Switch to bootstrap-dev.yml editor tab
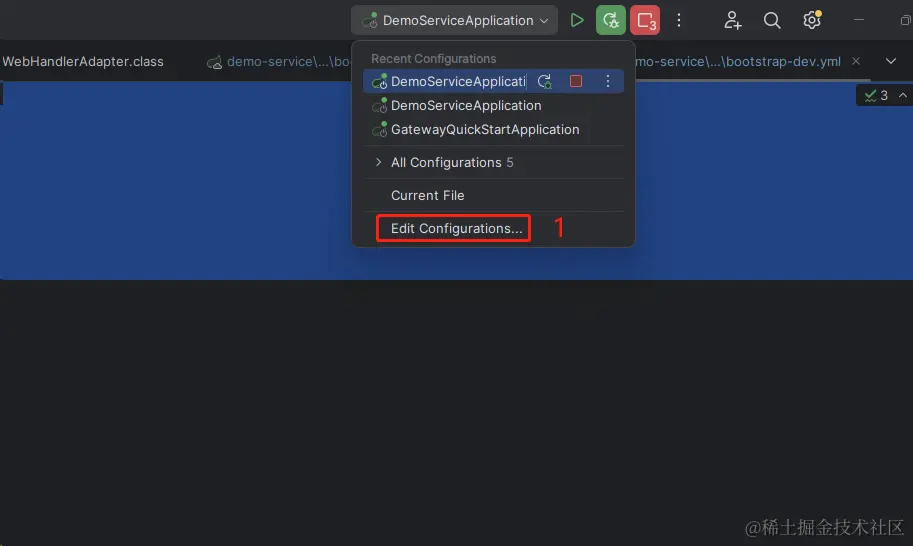 [738, 62]
